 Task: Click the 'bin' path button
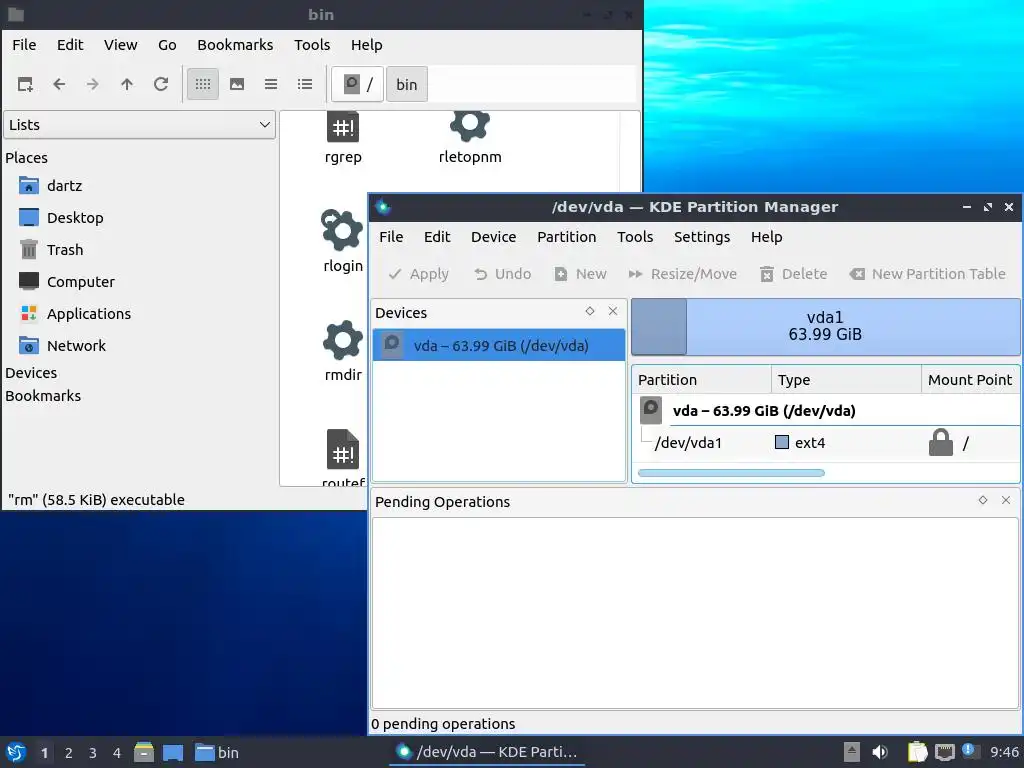click(x=407, y=84)
